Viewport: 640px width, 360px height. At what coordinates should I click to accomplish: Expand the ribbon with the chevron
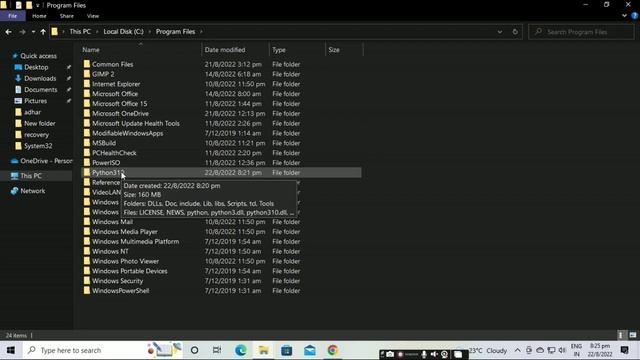(x=624, y=16)
